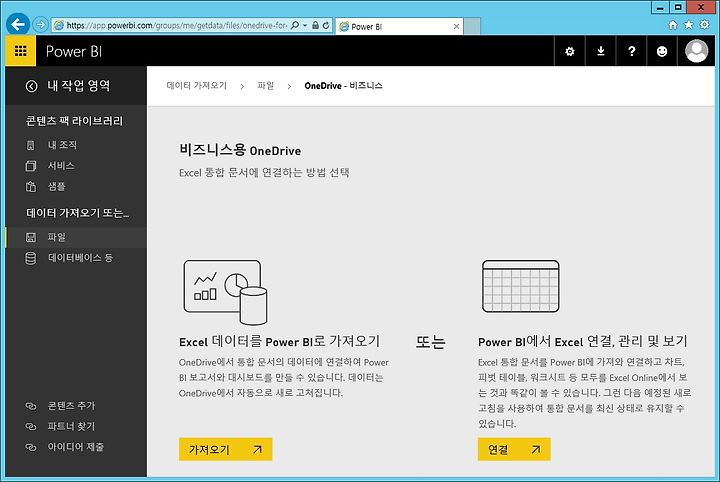Maximize the browser window
The image size is (720, 482).
[678, 7]
